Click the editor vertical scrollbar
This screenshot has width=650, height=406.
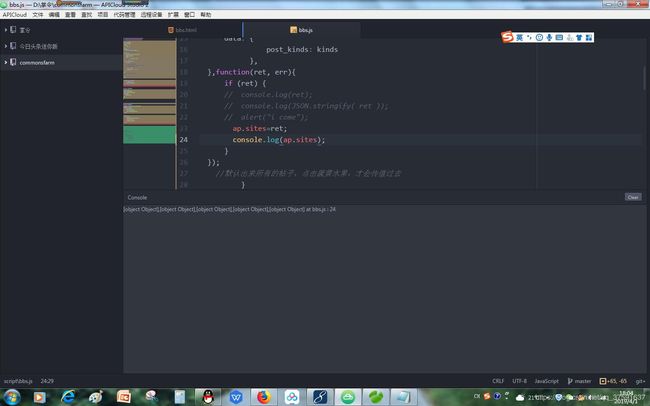644,78
